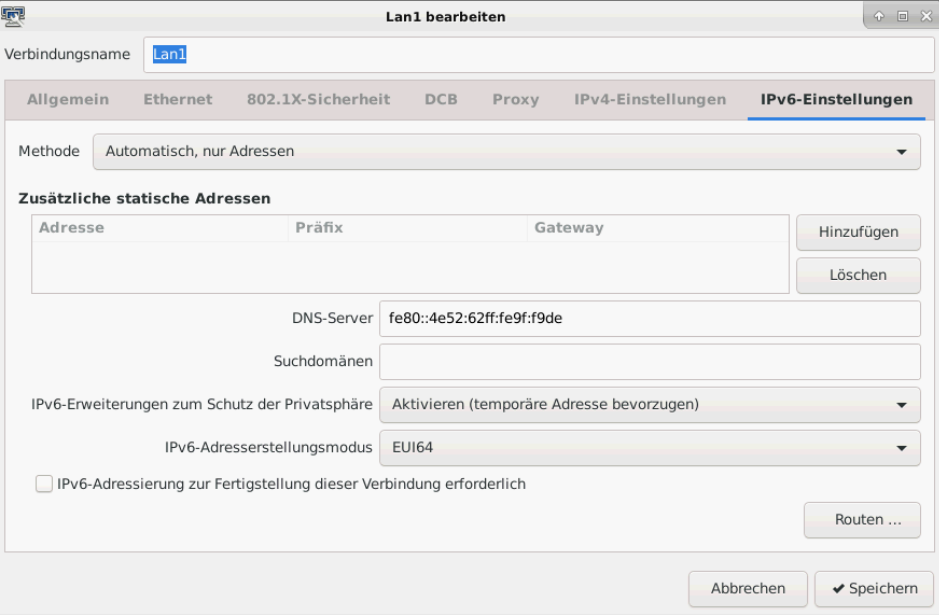The image size is (939, 615).
Task: Save with the Speichern button
Action: point(874,589)
